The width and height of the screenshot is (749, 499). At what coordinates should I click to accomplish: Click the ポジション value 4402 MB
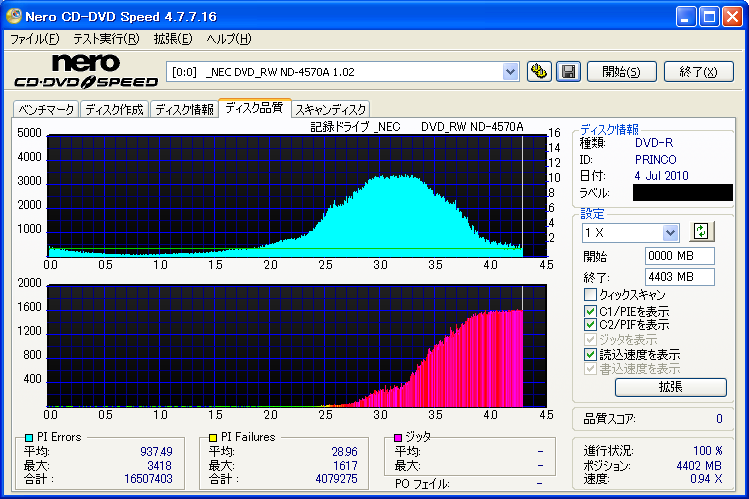click(699, 466)
